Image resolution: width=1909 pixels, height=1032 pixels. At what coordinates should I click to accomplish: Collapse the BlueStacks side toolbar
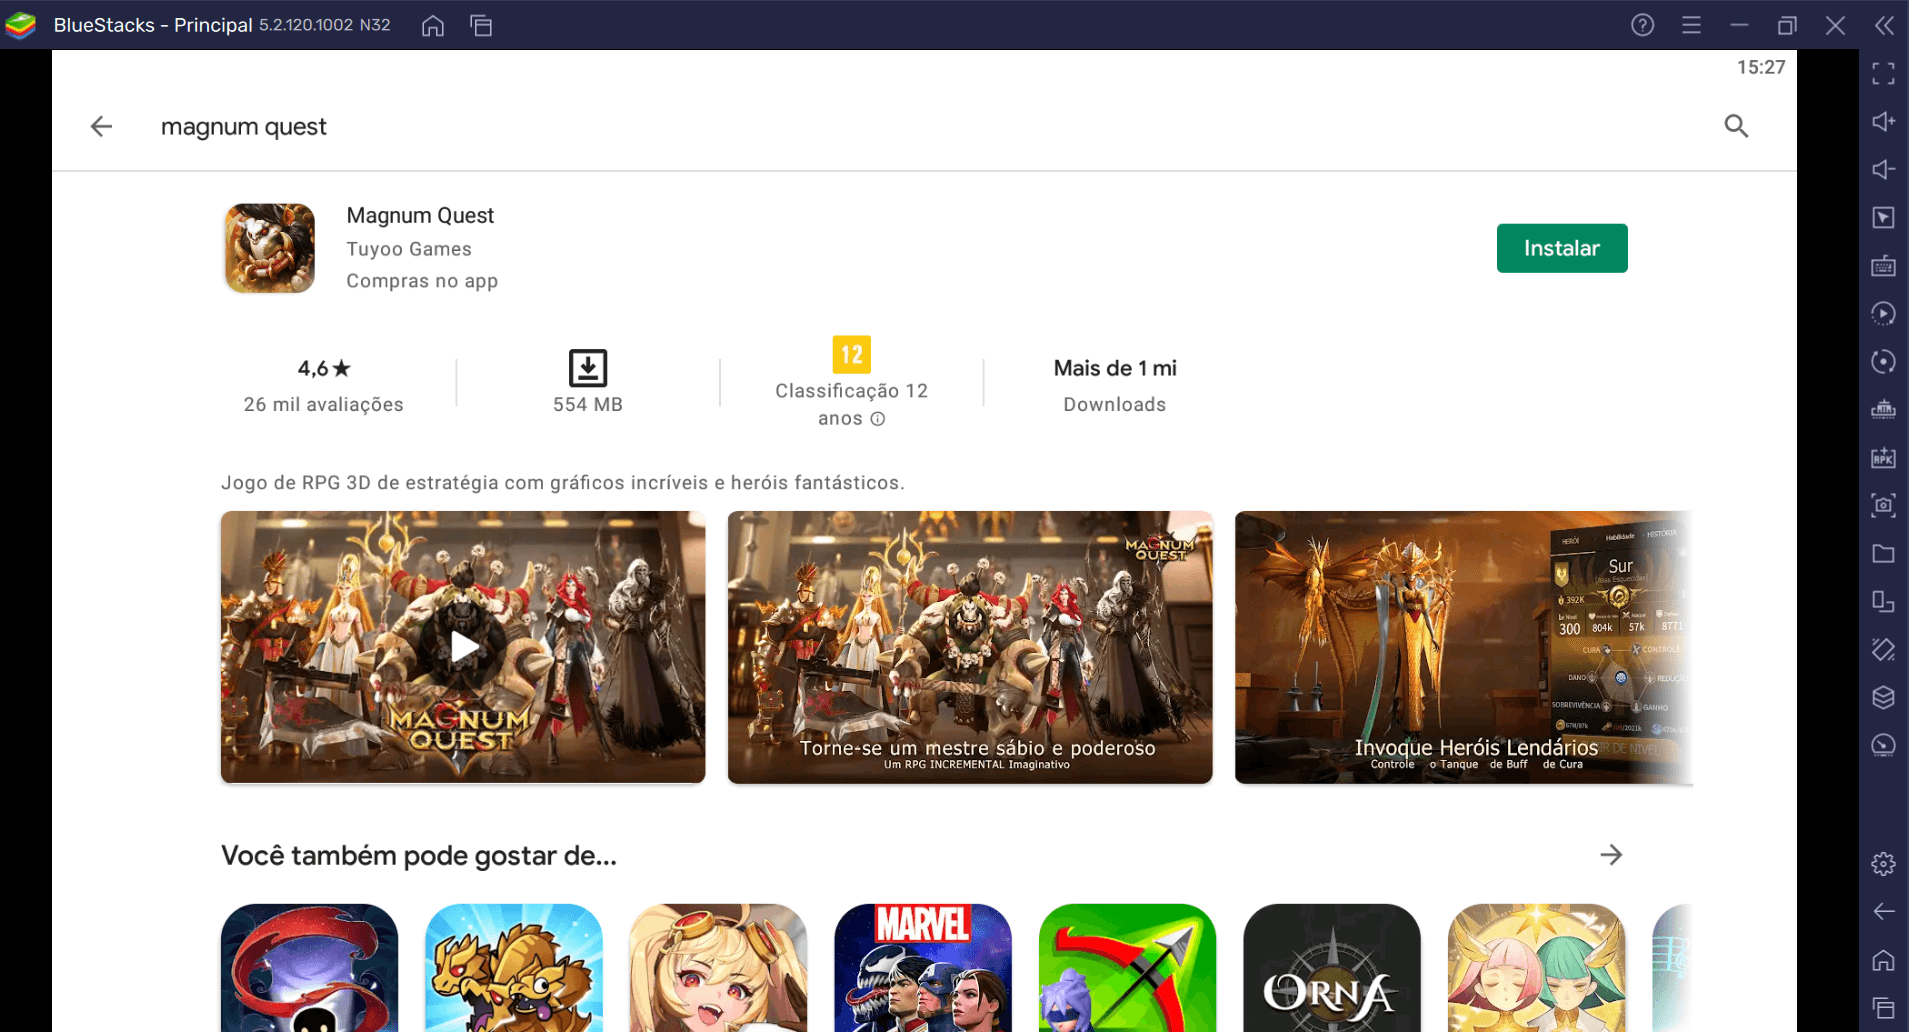tap(1884, 25)
